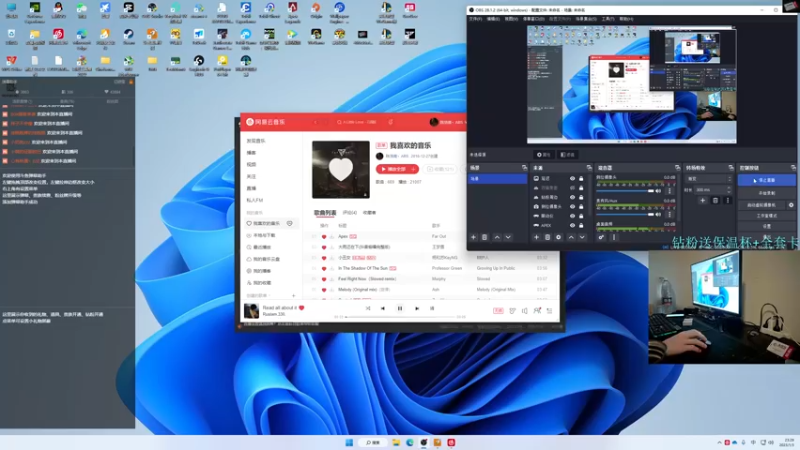Open 发现音乐 in NetEase sidebar

click(x=256, y=141)
